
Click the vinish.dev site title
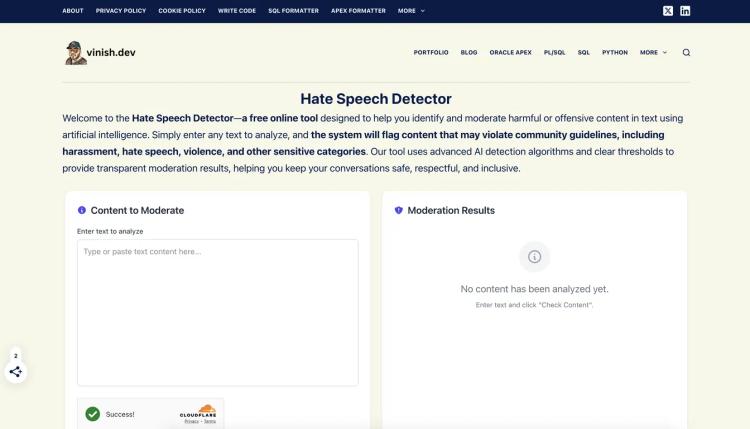coord(111,53)
